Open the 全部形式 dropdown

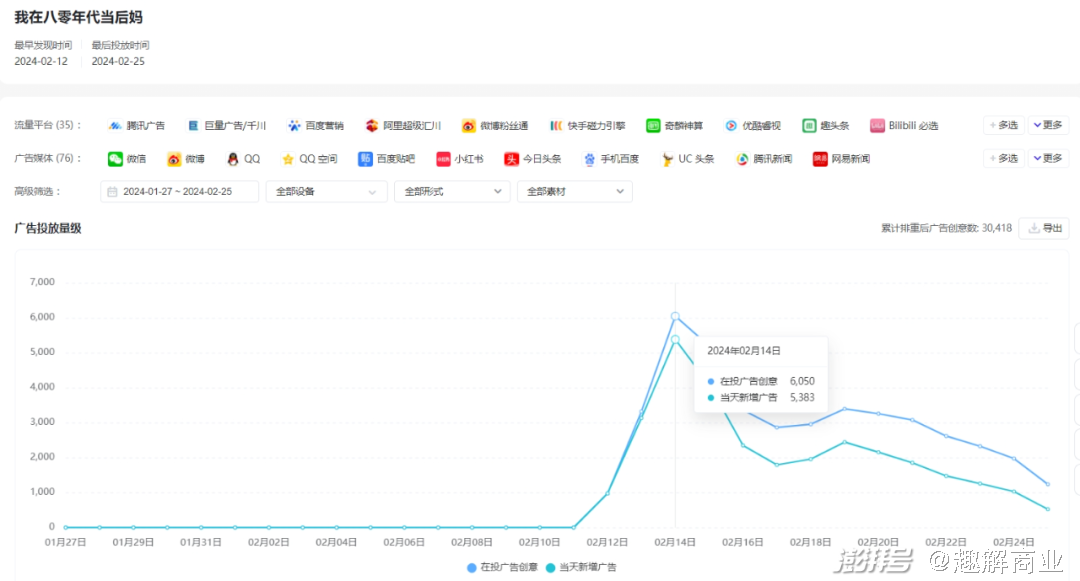click(452, 192)
